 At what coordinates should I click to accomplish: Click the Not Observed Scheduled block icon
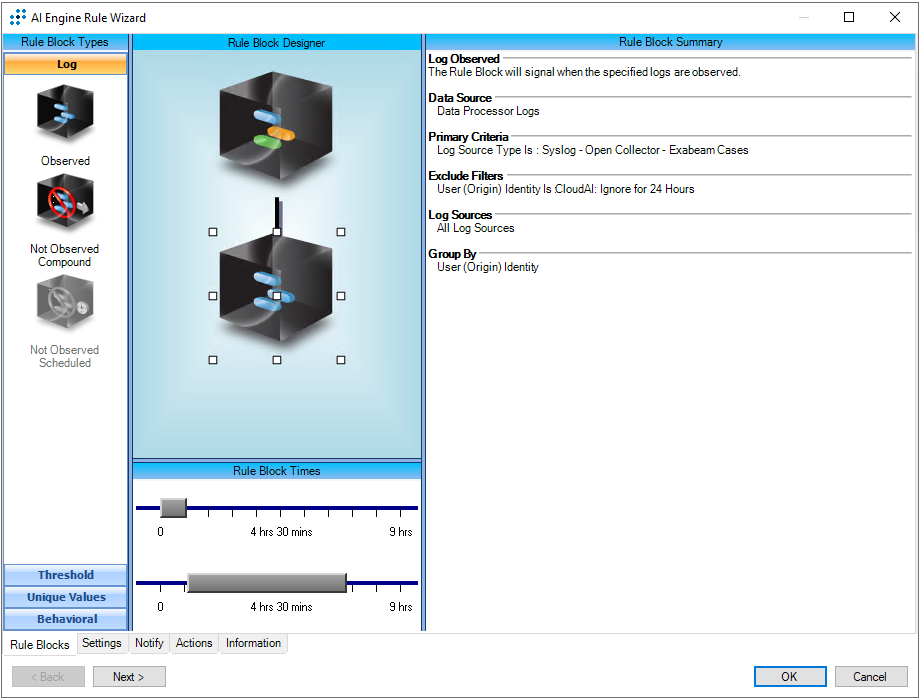pos(65,304)
